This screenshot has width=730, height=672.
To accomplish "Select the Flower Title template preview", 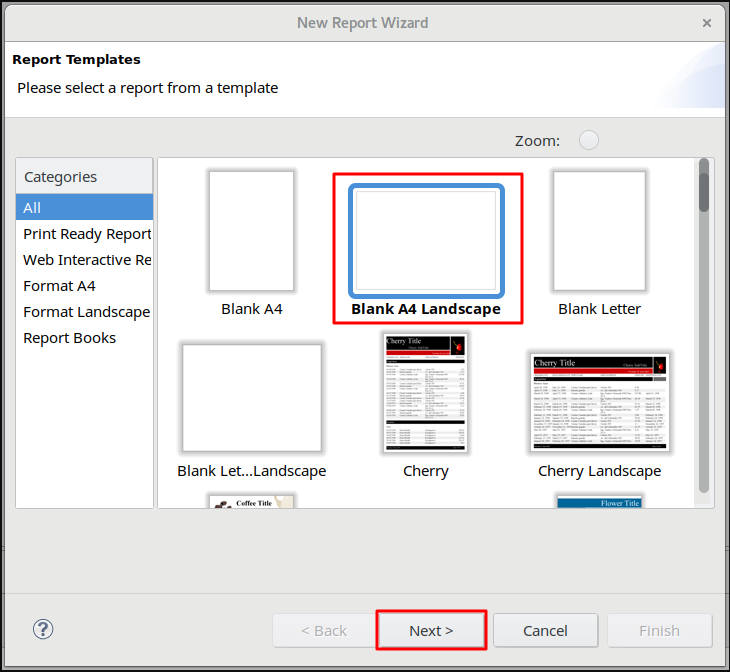I will pyautogui.click(x=599, y=501).
